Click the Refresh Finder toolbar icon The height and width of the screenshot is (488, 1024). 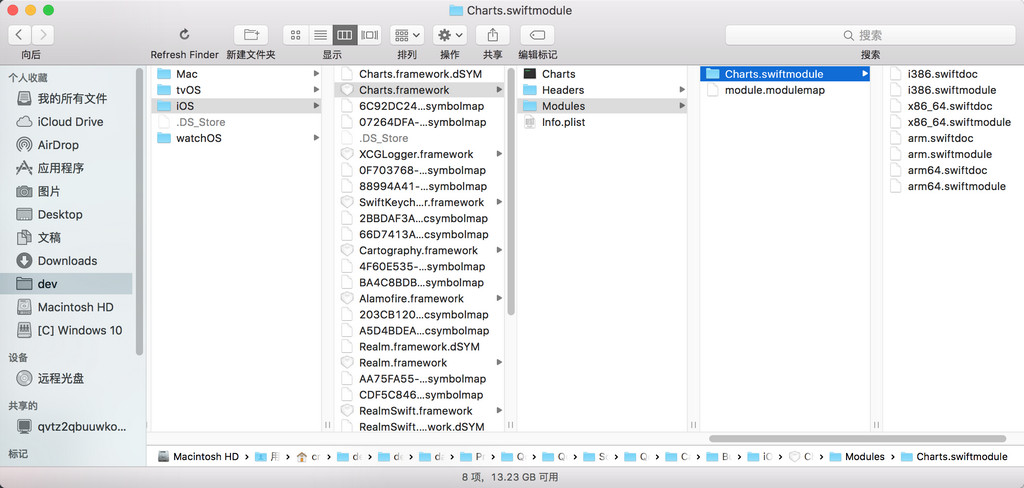[184, 35]
